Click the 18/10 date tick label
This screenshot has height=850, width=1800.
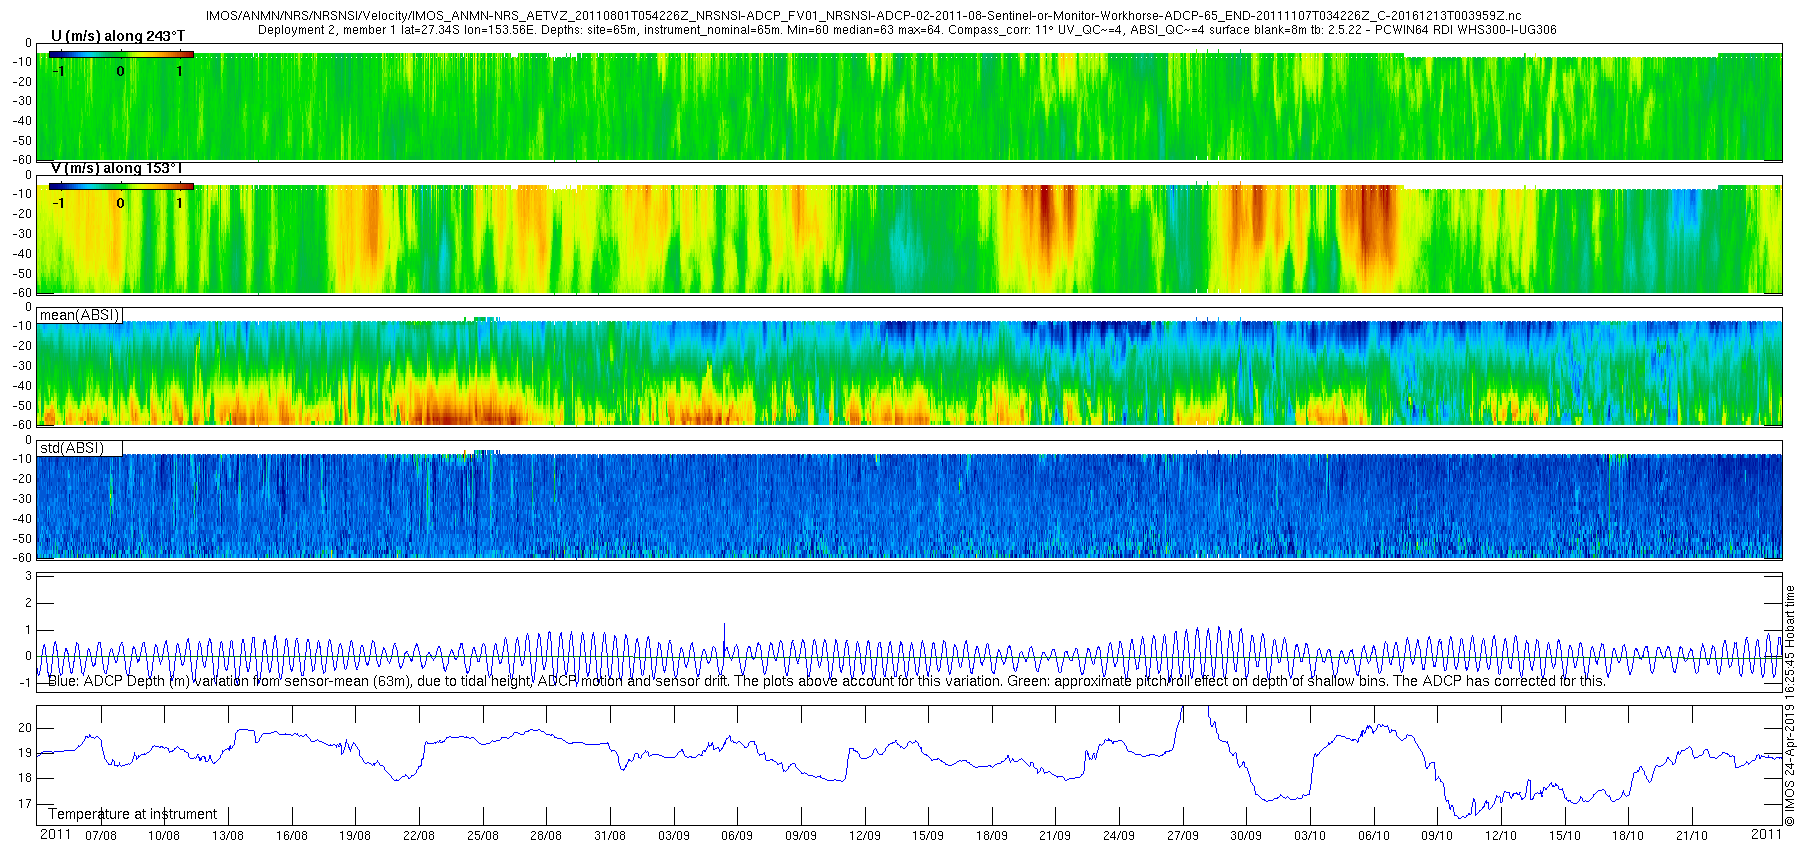(1628, 836)
